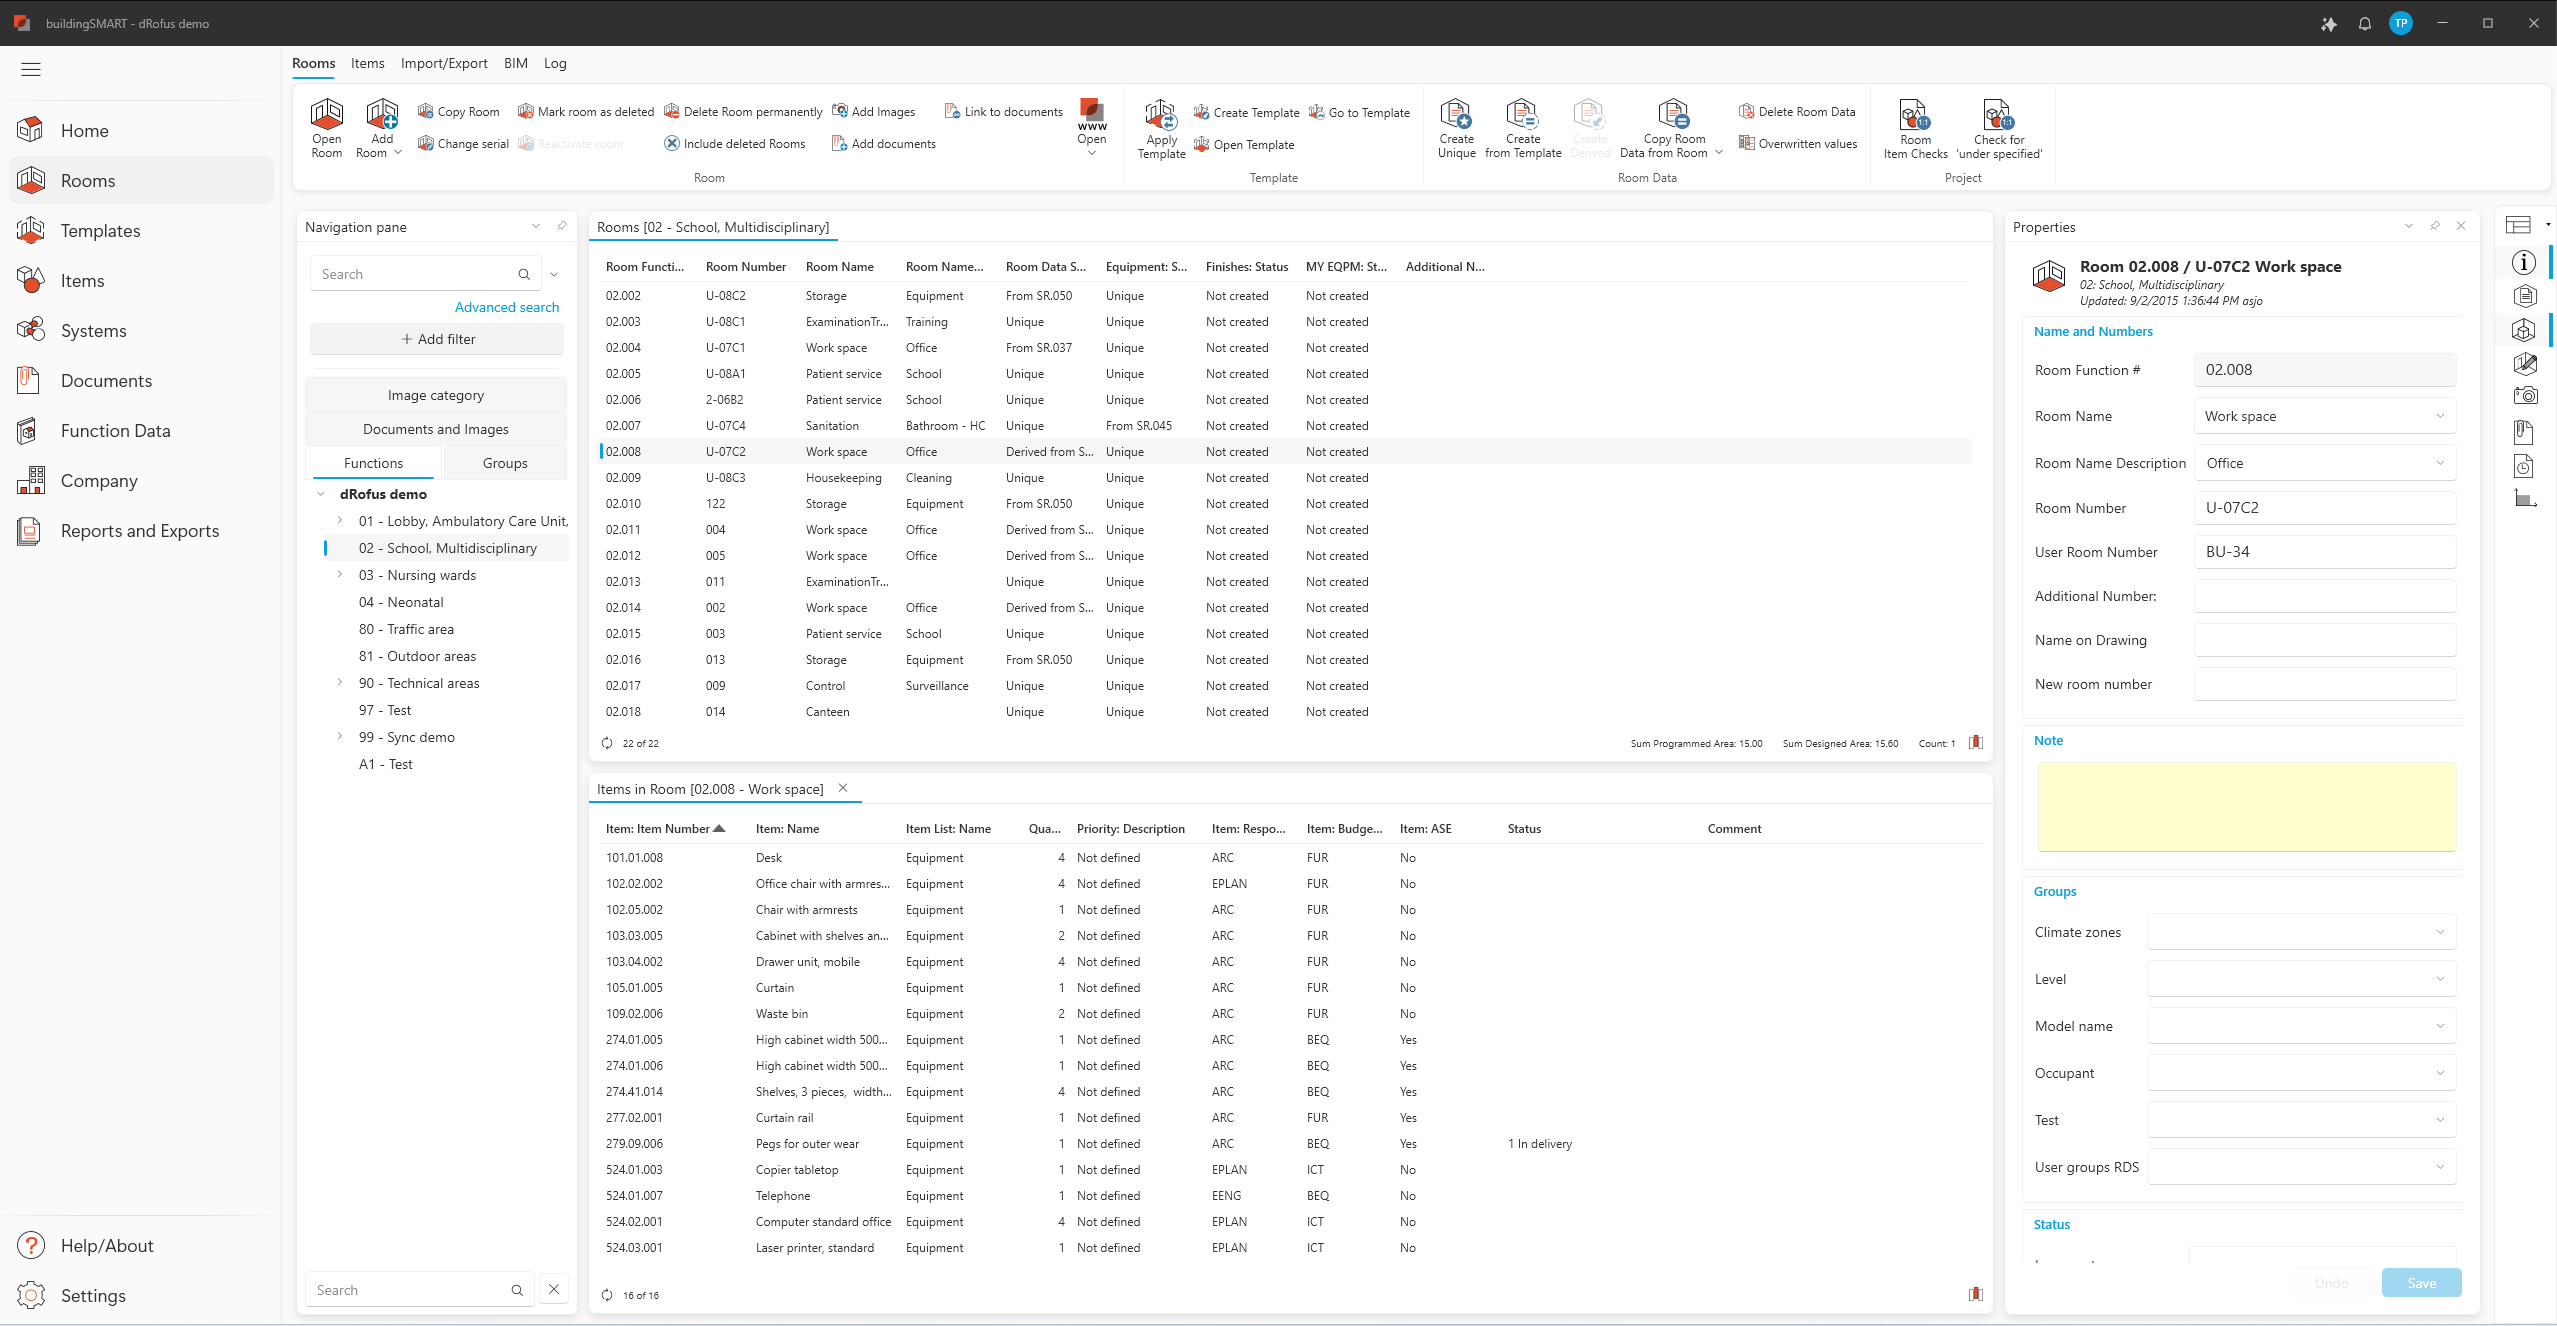2557x1326 pixels.
Task: Go to Templates in the sidebar
Action: (141, 231)
